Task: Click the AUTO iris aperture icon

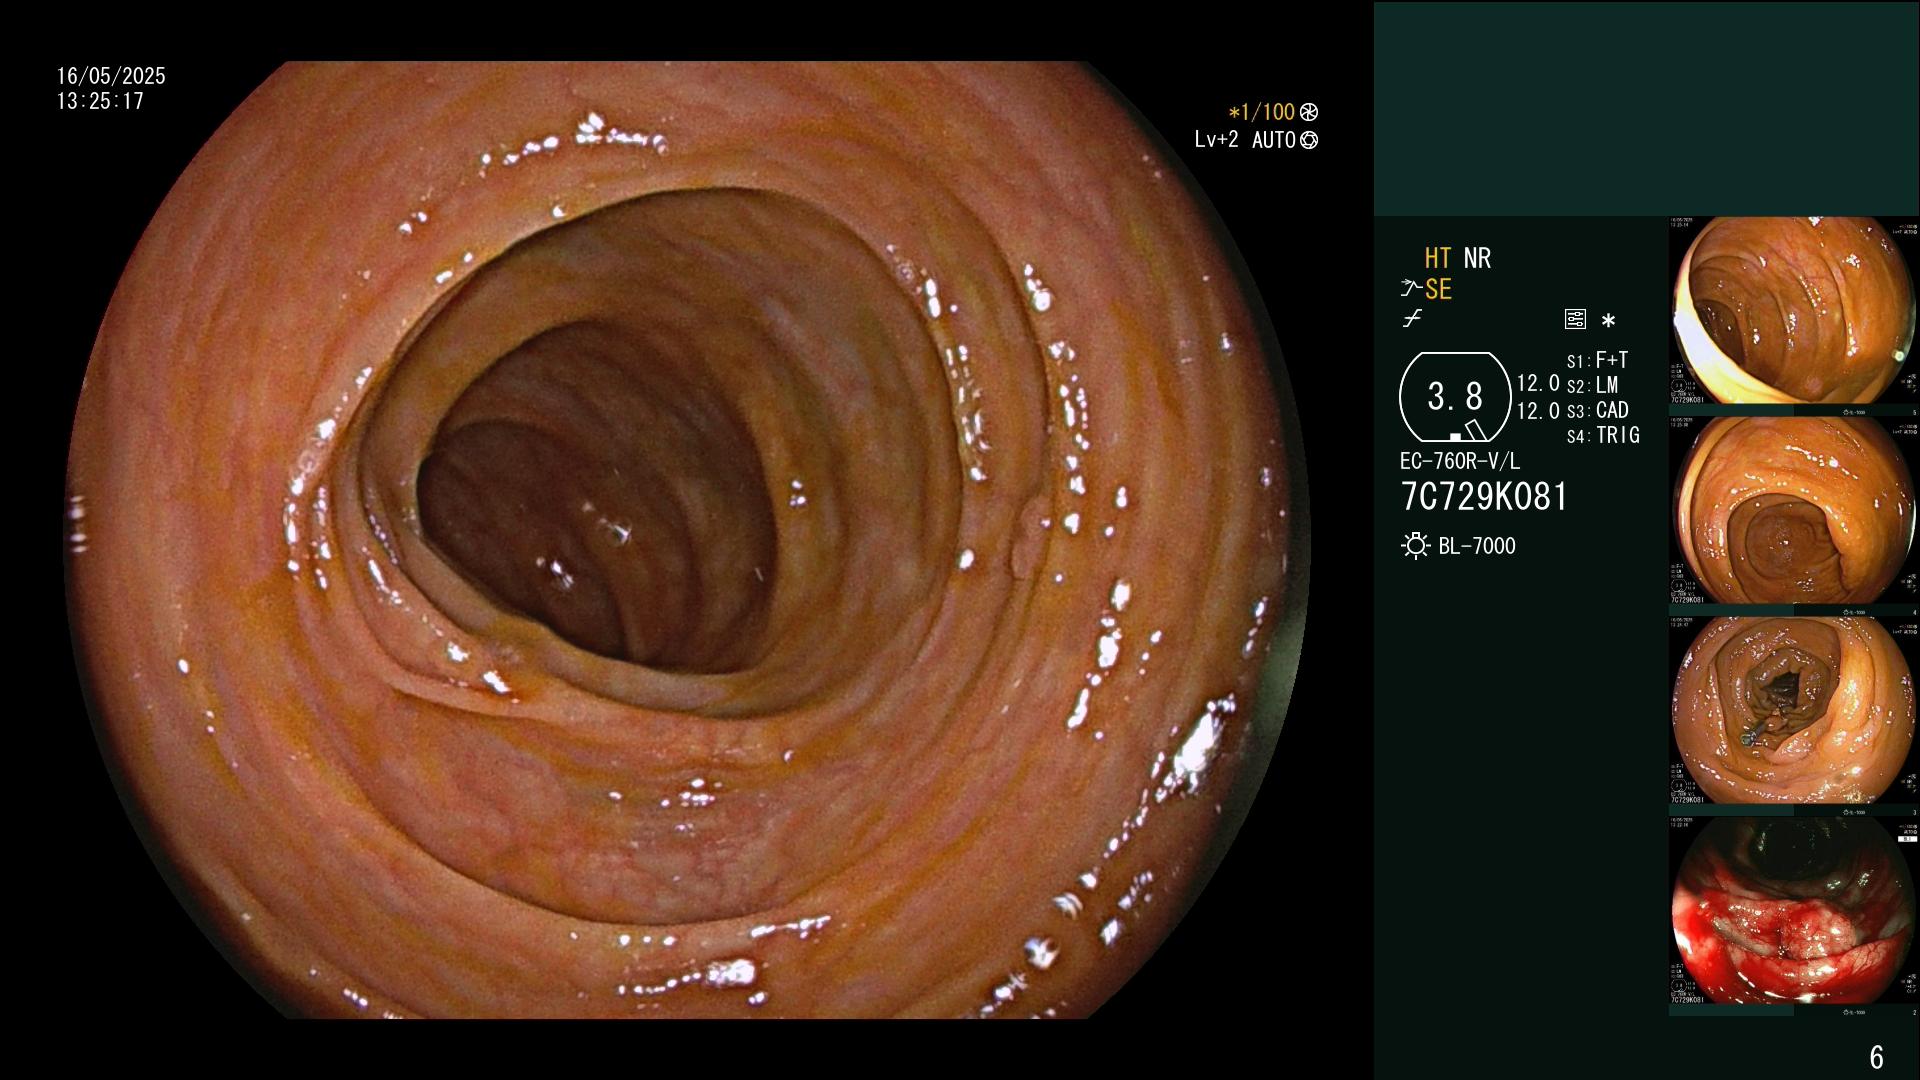Action: (1309, 141)
